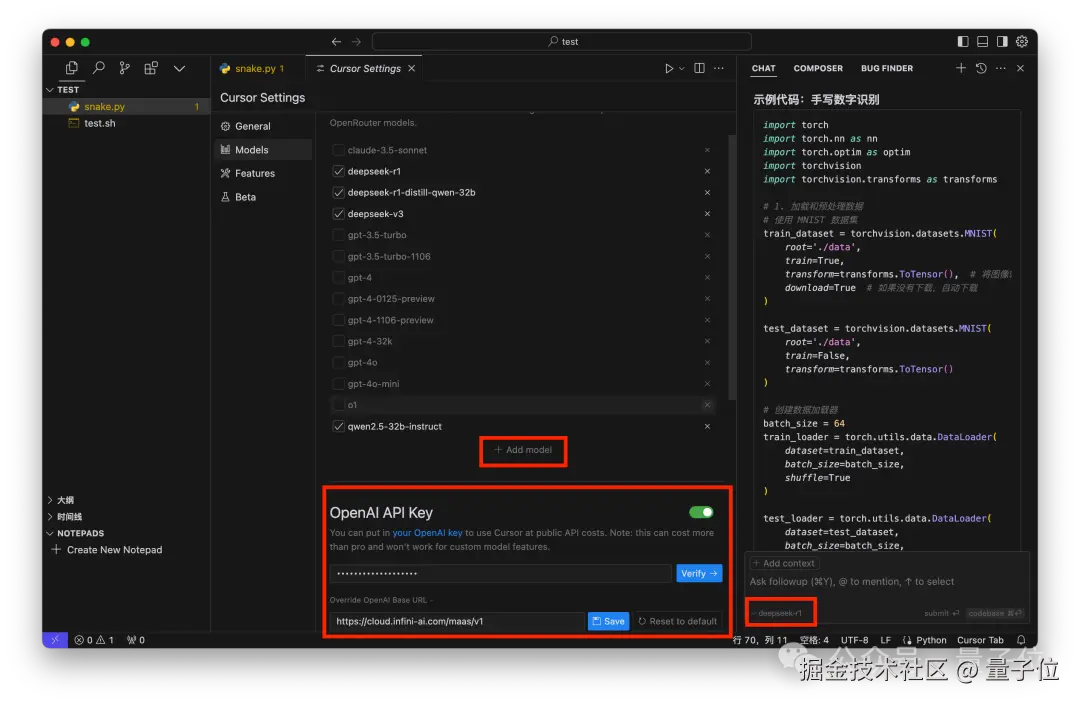1080x704 pixels.
Task: Open editor more actions ellipsis
Action: pyautogui.click(x=719, y=68)
